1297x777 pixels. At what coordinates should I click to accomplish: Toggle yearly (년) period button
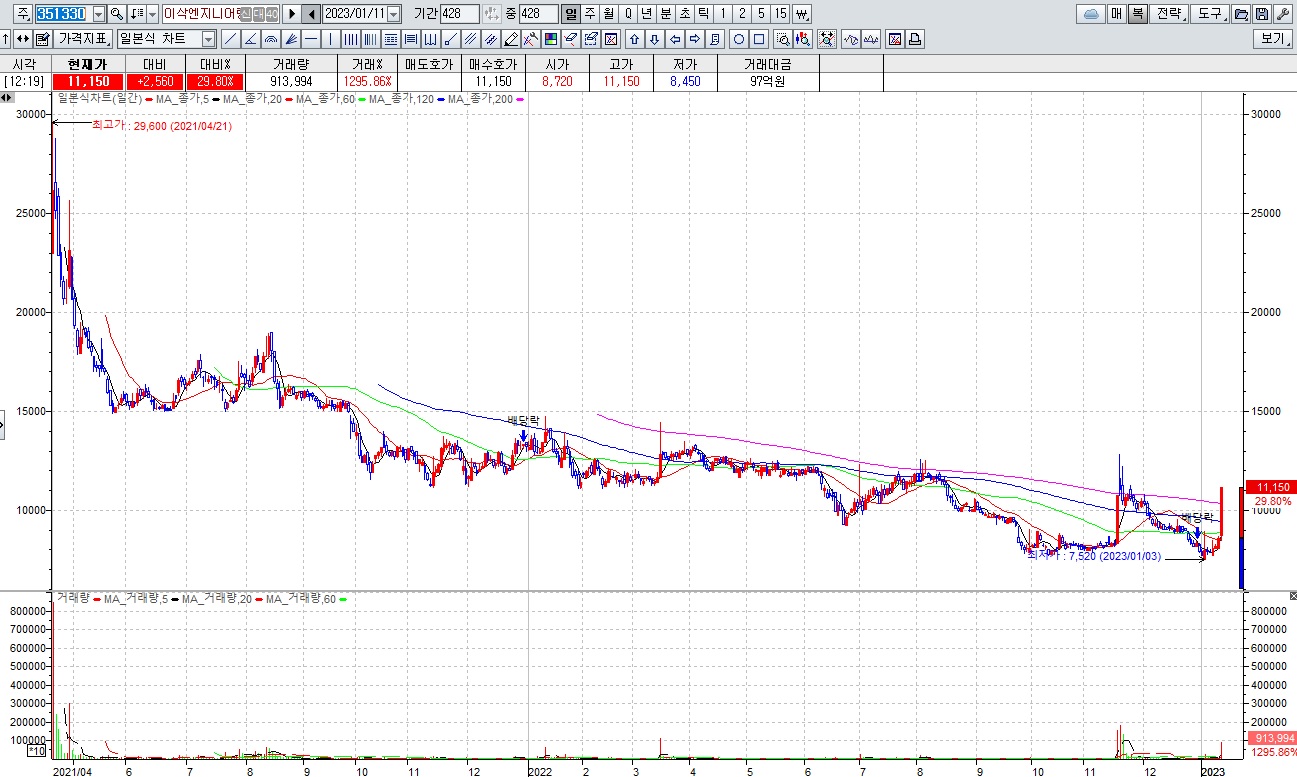[x=645, y=14]
